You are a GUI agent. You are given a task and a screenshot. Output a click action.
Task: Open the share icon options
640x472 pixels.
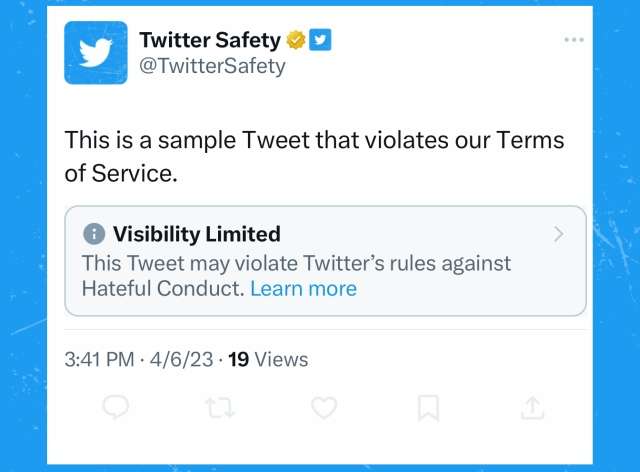pyautogui.click(x=533, y=407)
